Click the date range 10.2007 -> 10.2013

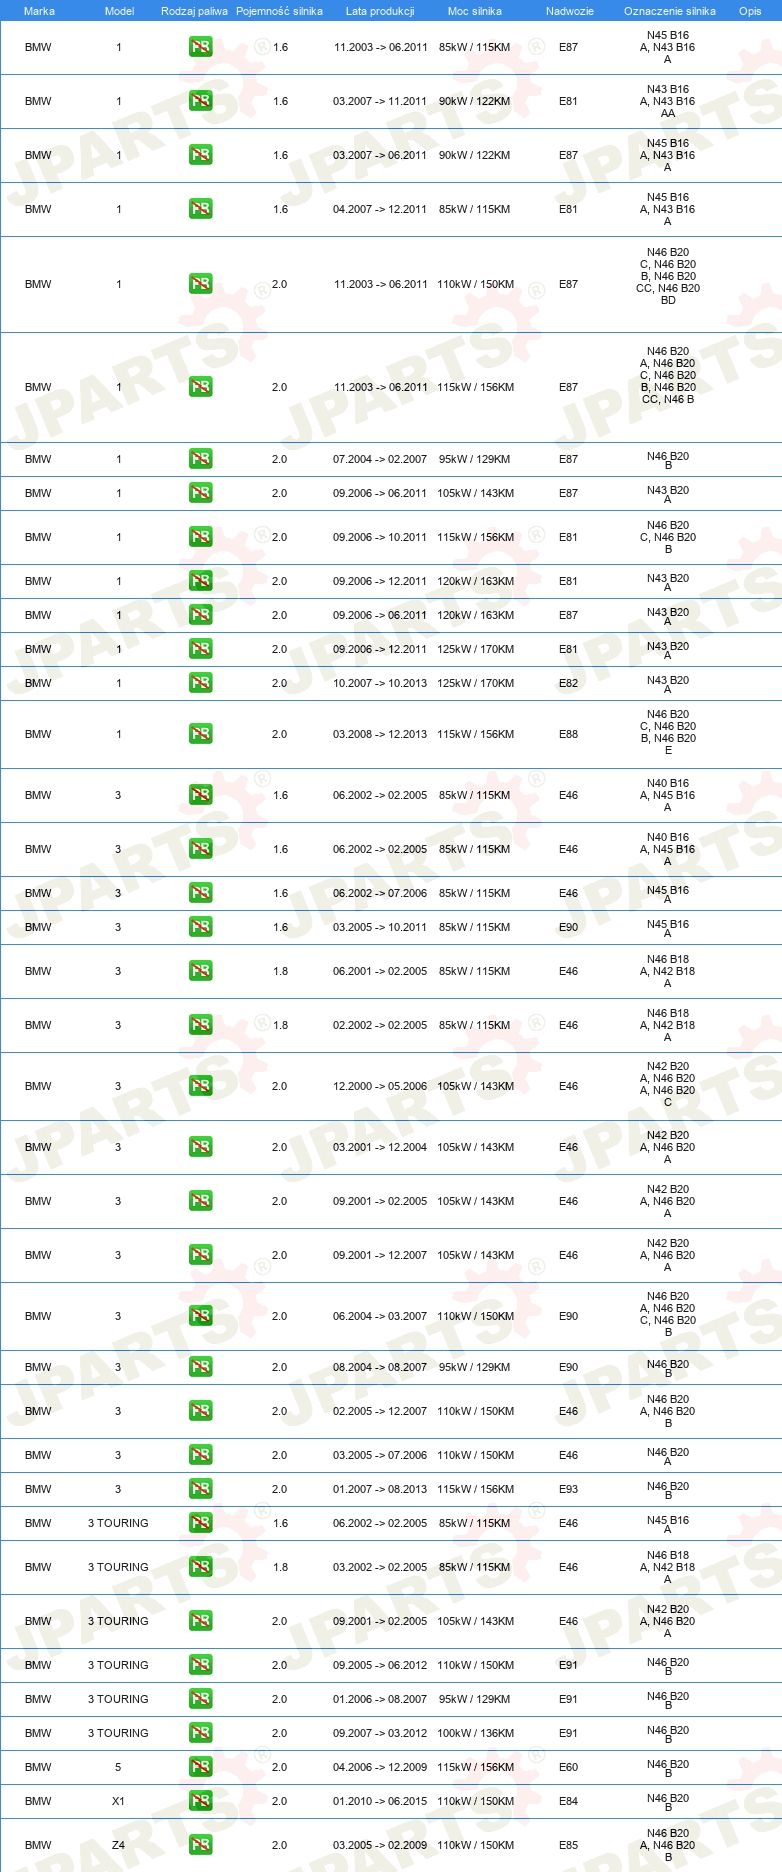pos(380,683)
